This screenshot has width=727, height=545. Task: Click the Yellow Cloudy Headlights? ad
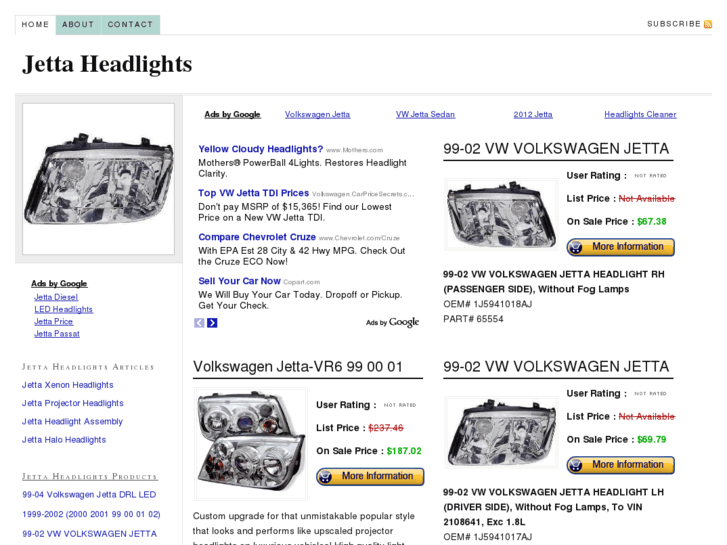coord(261,149)
